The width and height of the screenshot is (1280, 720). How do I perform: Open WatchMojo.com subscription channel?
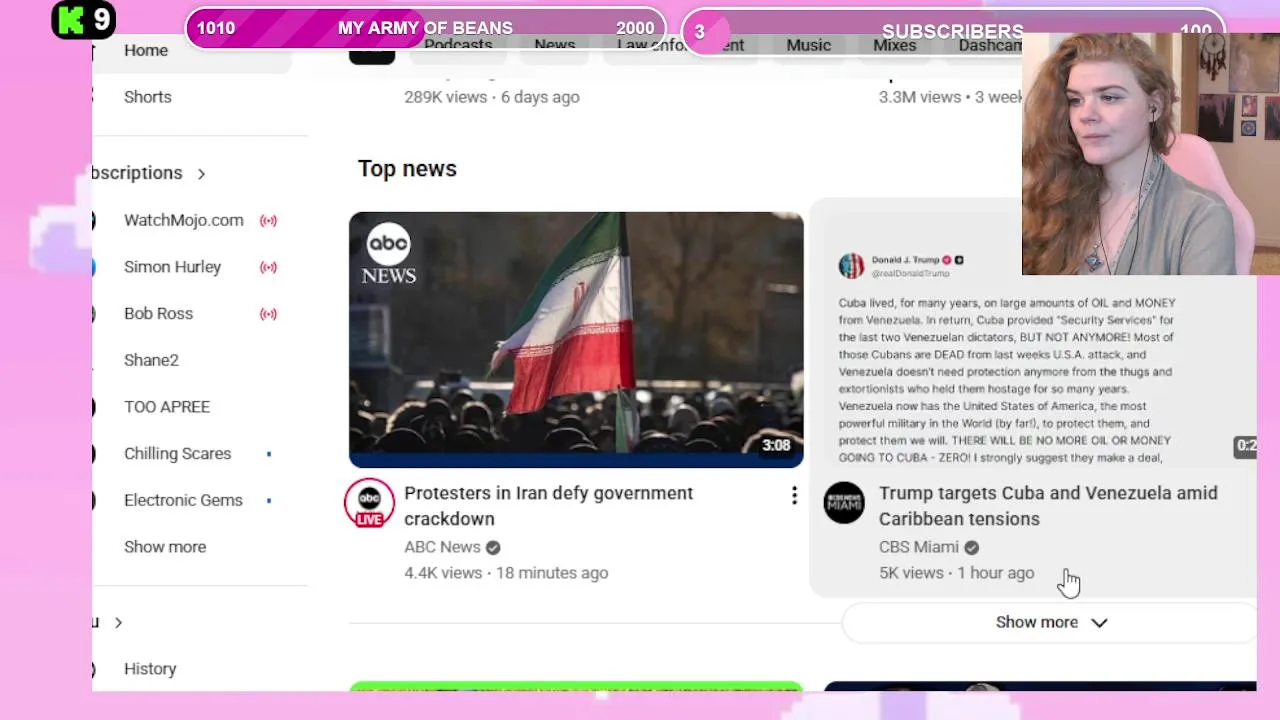point(184,220)
